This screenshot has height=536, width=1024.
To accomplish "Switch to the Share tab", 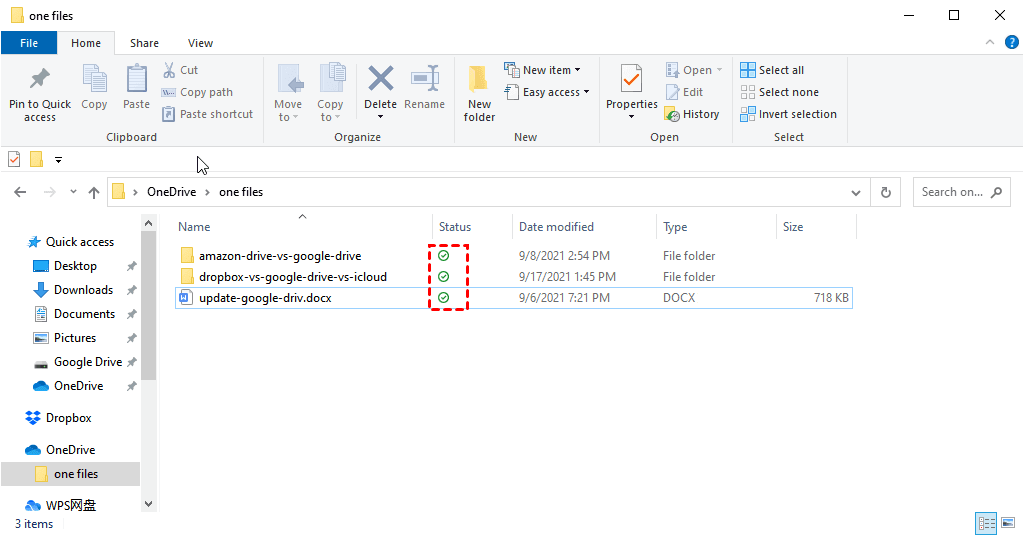I will 144,43.
